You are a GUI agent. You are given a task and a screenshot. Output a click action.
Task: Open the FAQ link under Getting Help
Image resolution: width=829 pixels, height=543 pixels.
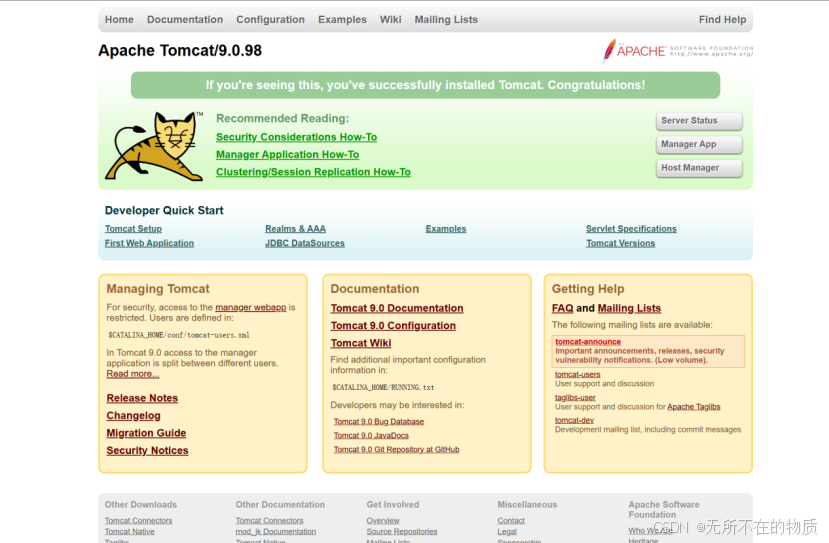(563, 308)
